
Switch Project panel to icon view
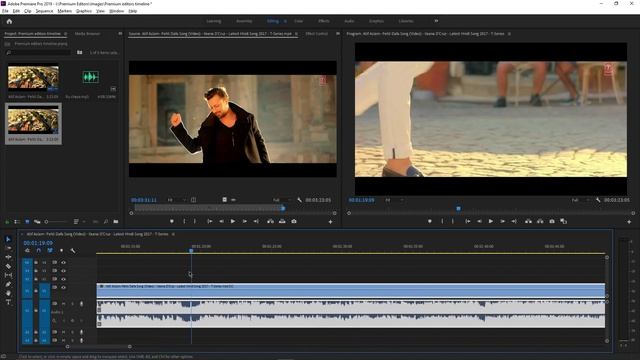pos(27,222)
